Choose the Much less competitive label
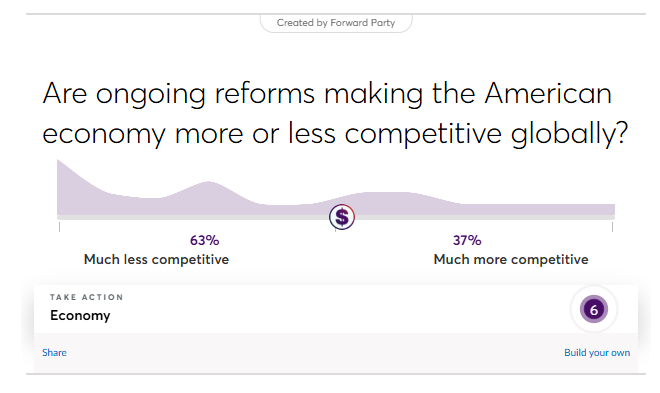Viewport: 660px width, 393px height. [156, 259]
